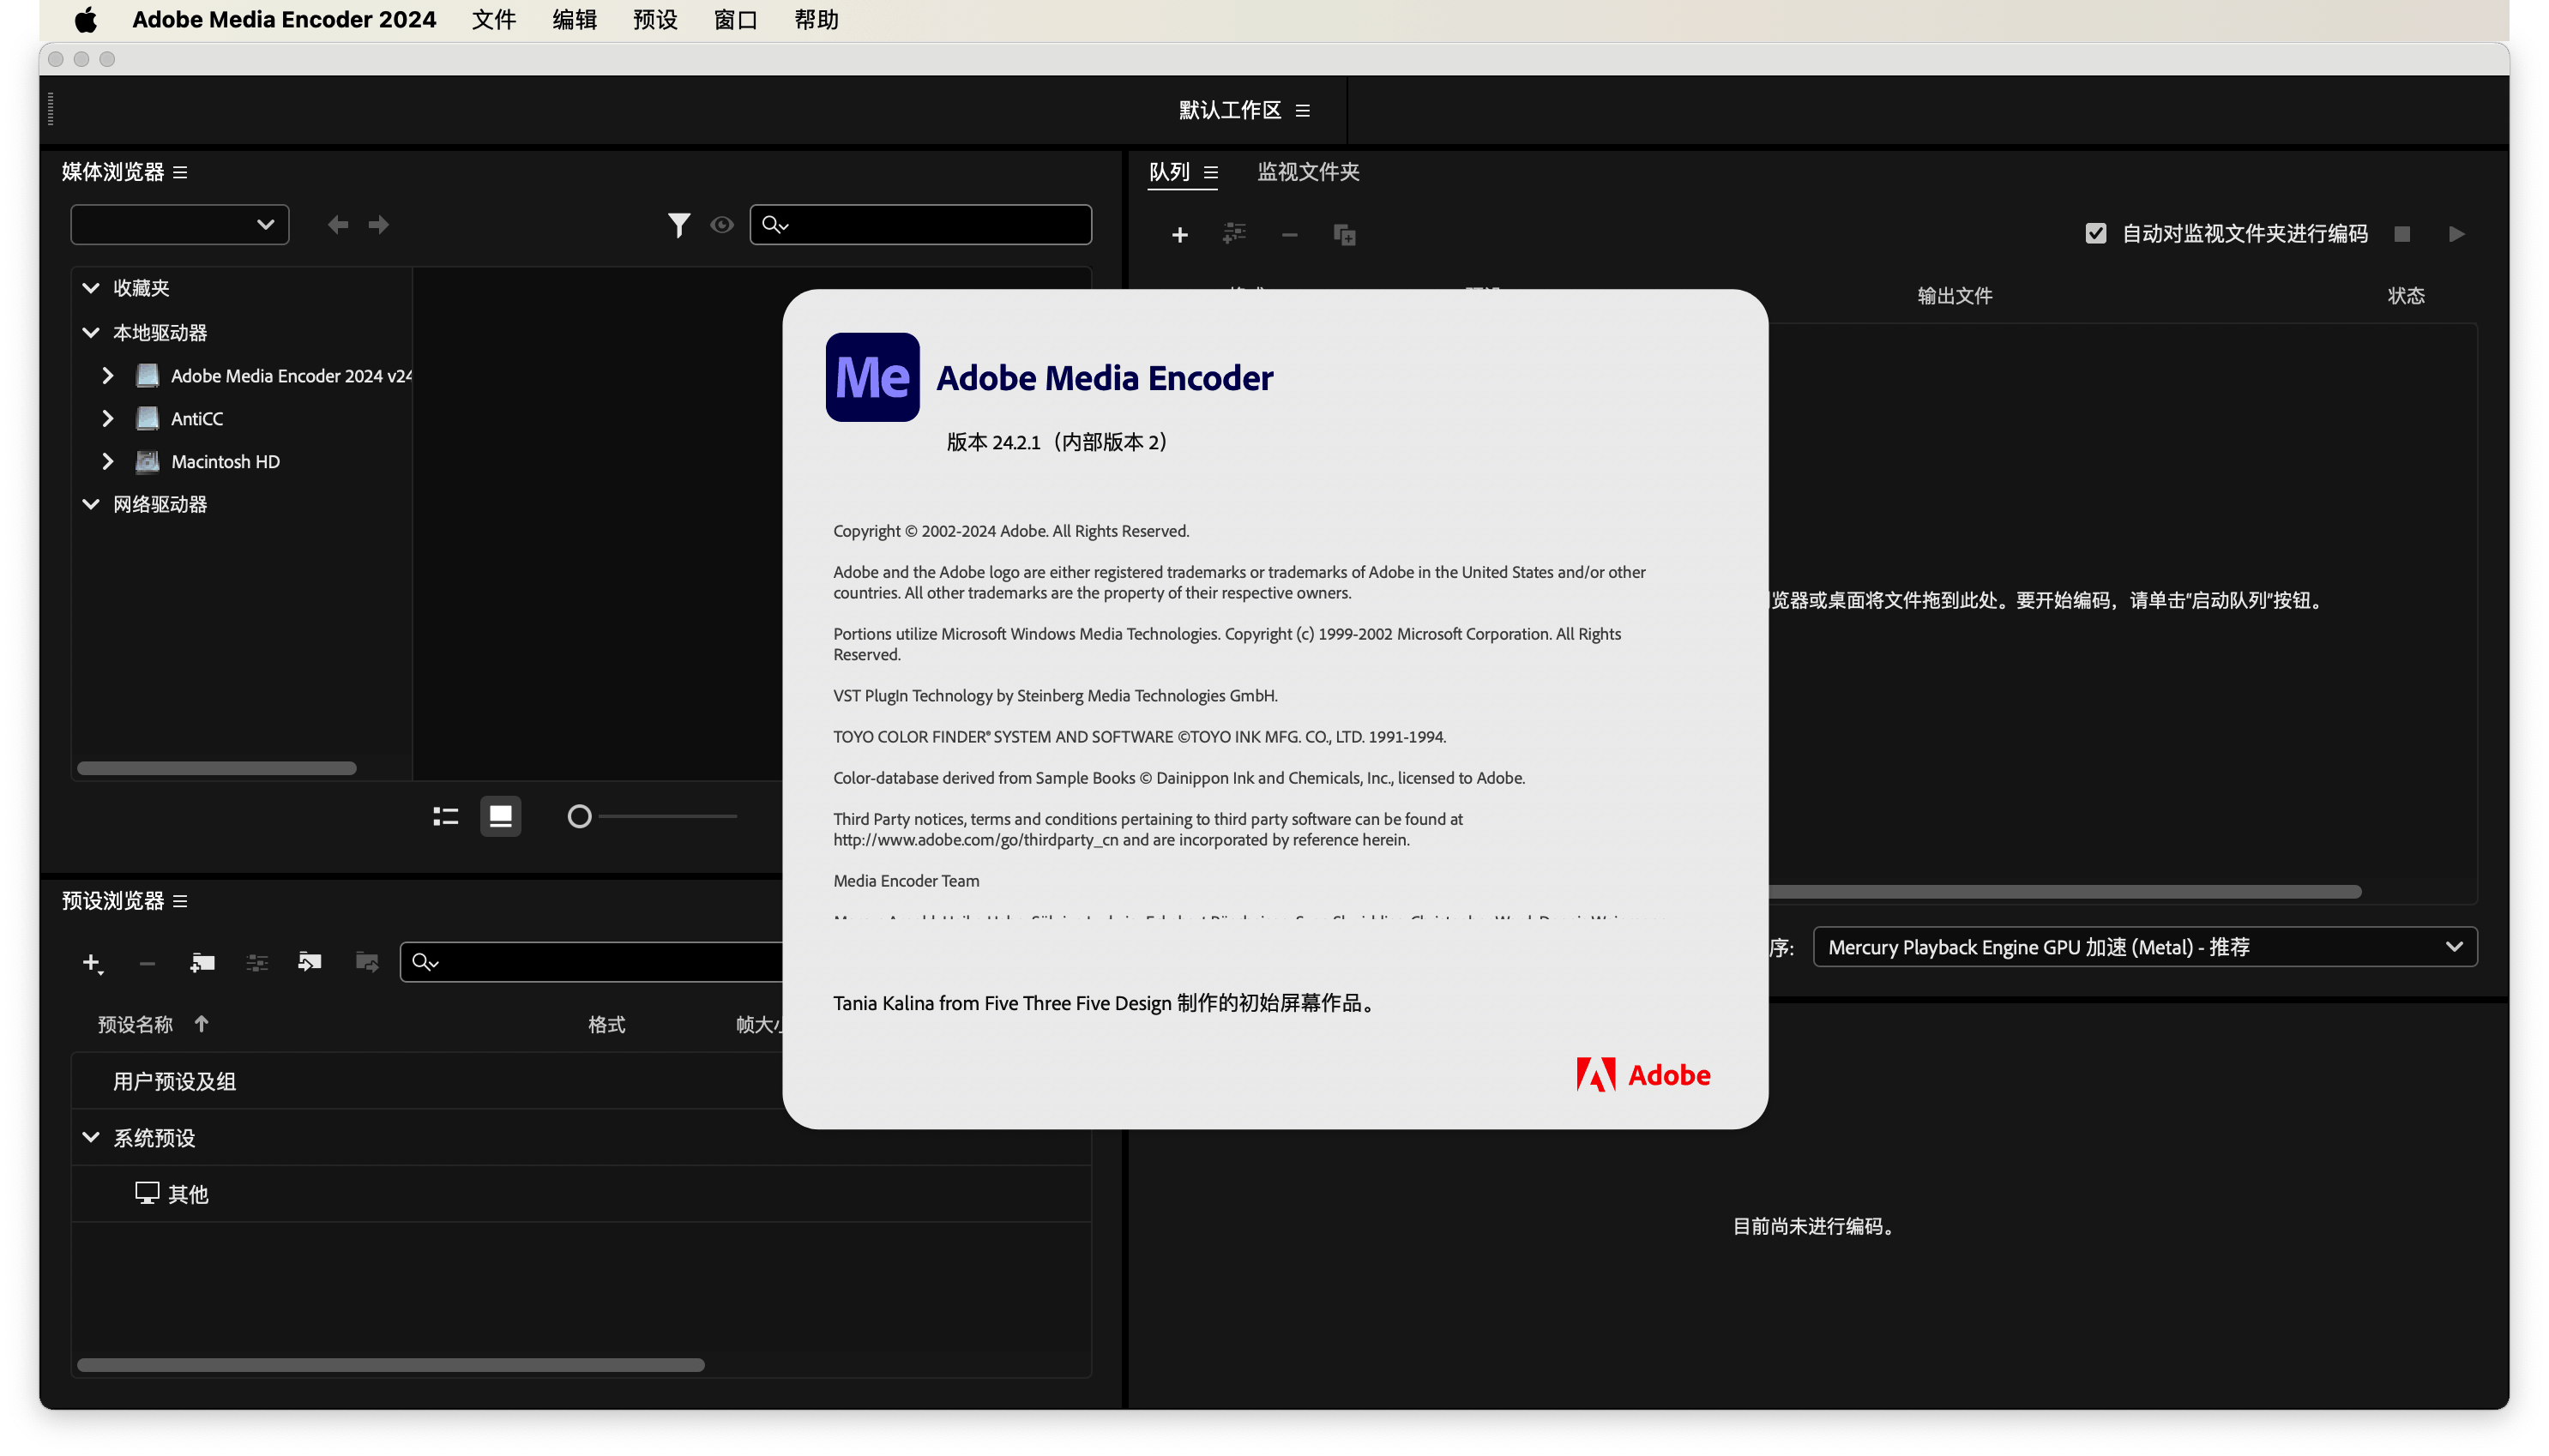Open the 默认工作区 workspace menu icon

point(1302,110)
